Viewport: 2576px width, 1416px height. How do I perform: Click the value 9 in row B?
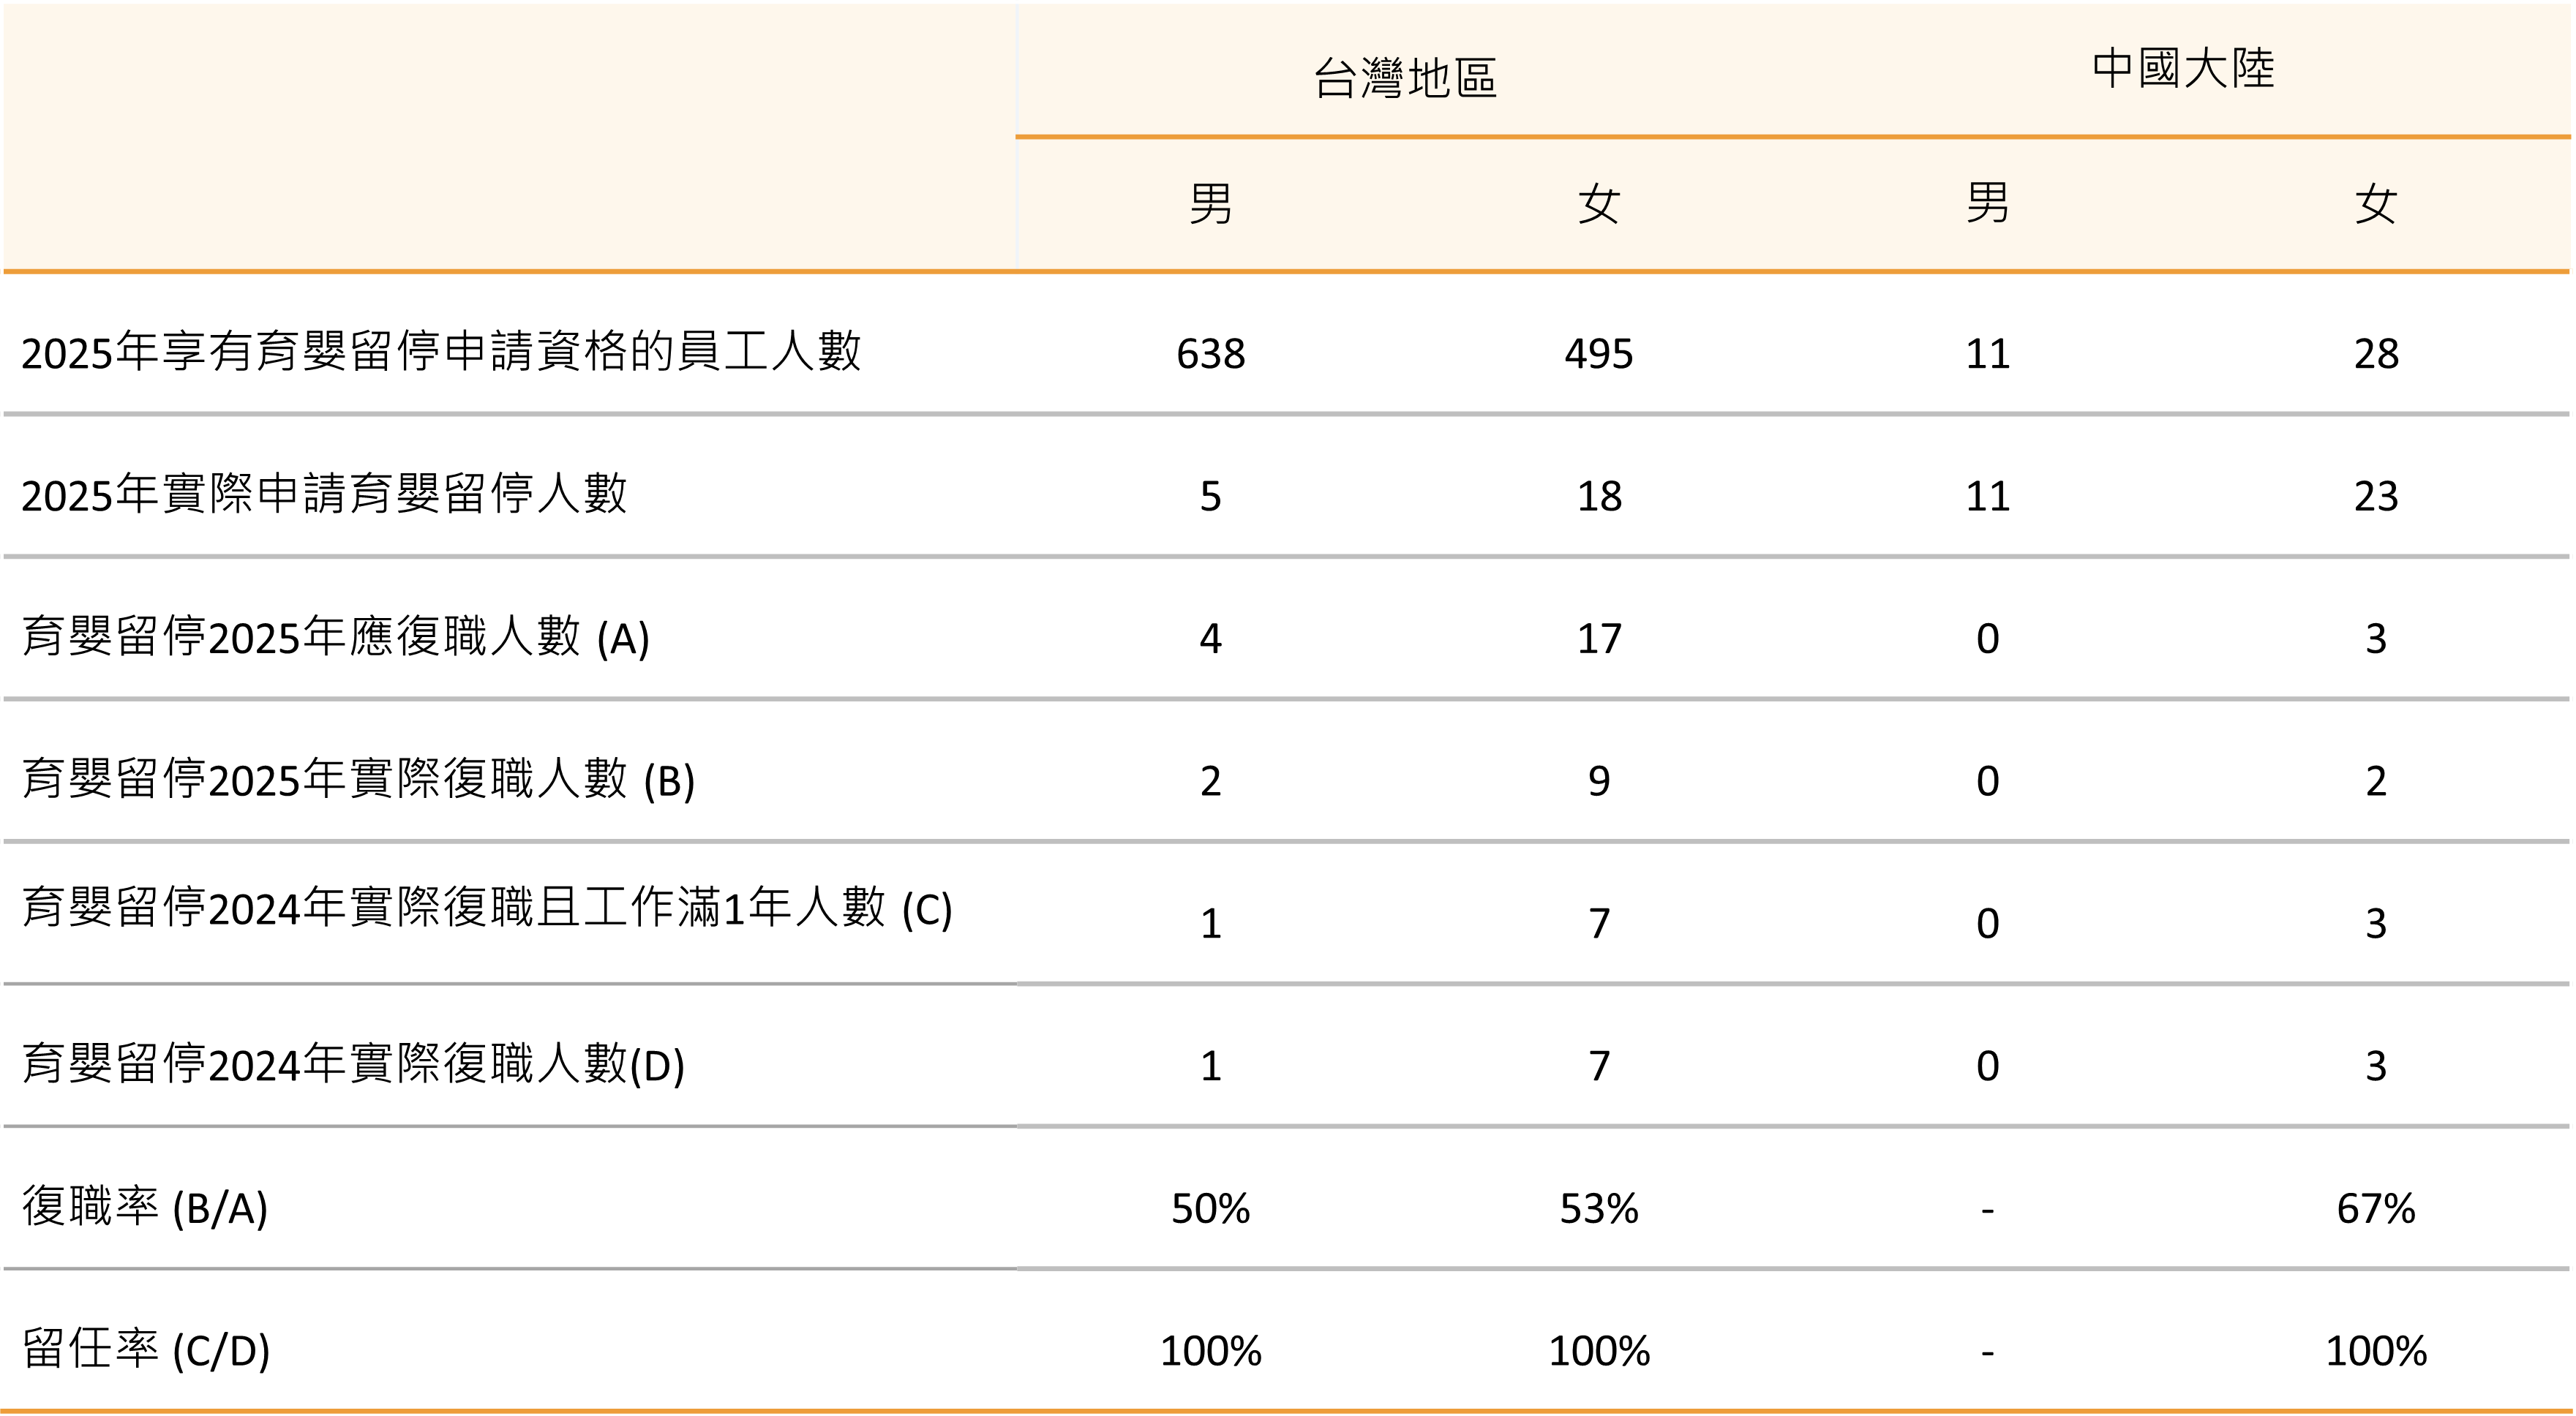(x=1599, y=781)
